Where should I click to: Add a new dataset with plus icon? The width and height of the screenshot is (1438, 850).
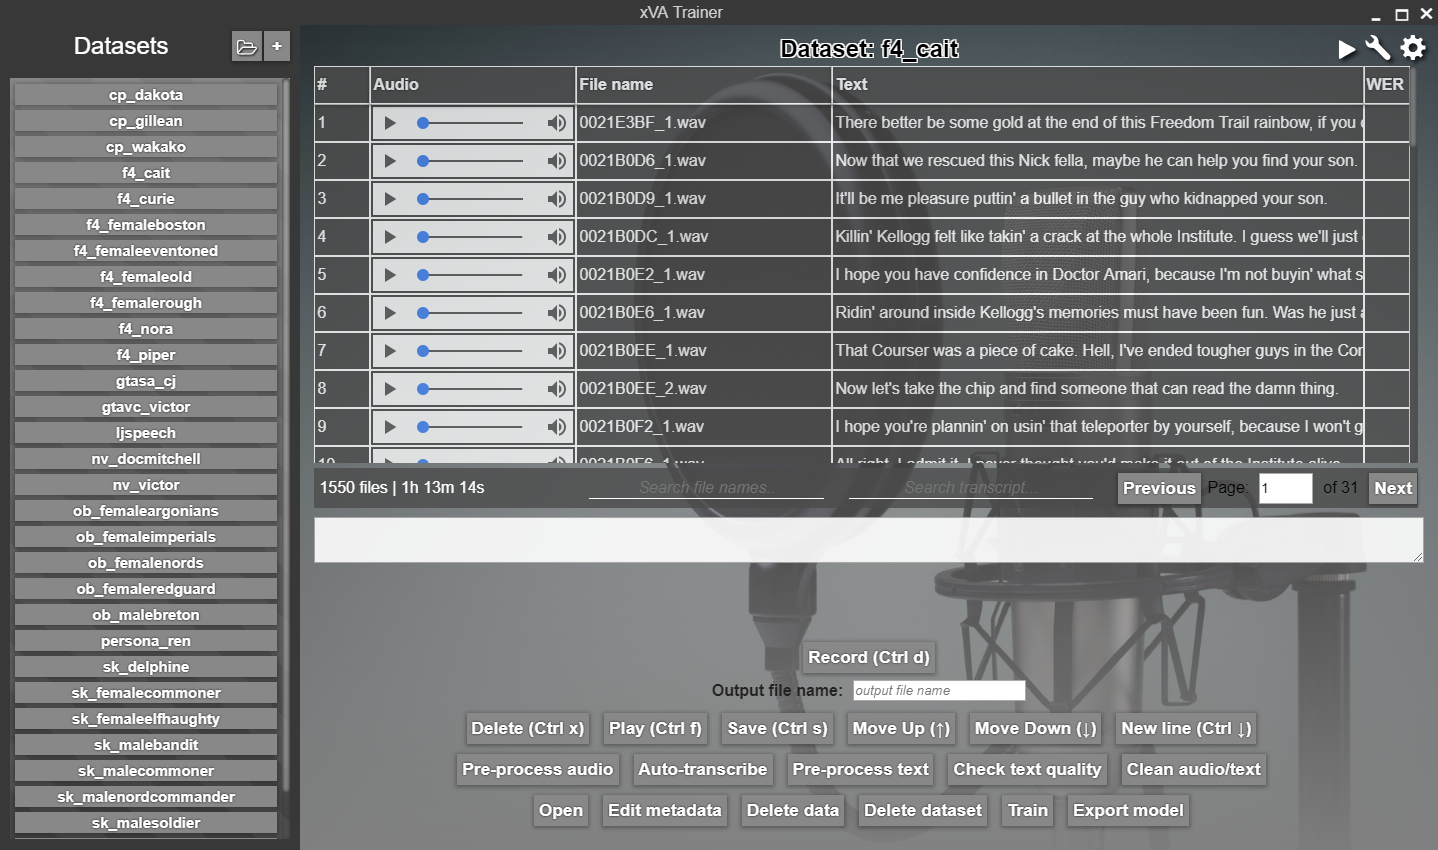point(277,46)
